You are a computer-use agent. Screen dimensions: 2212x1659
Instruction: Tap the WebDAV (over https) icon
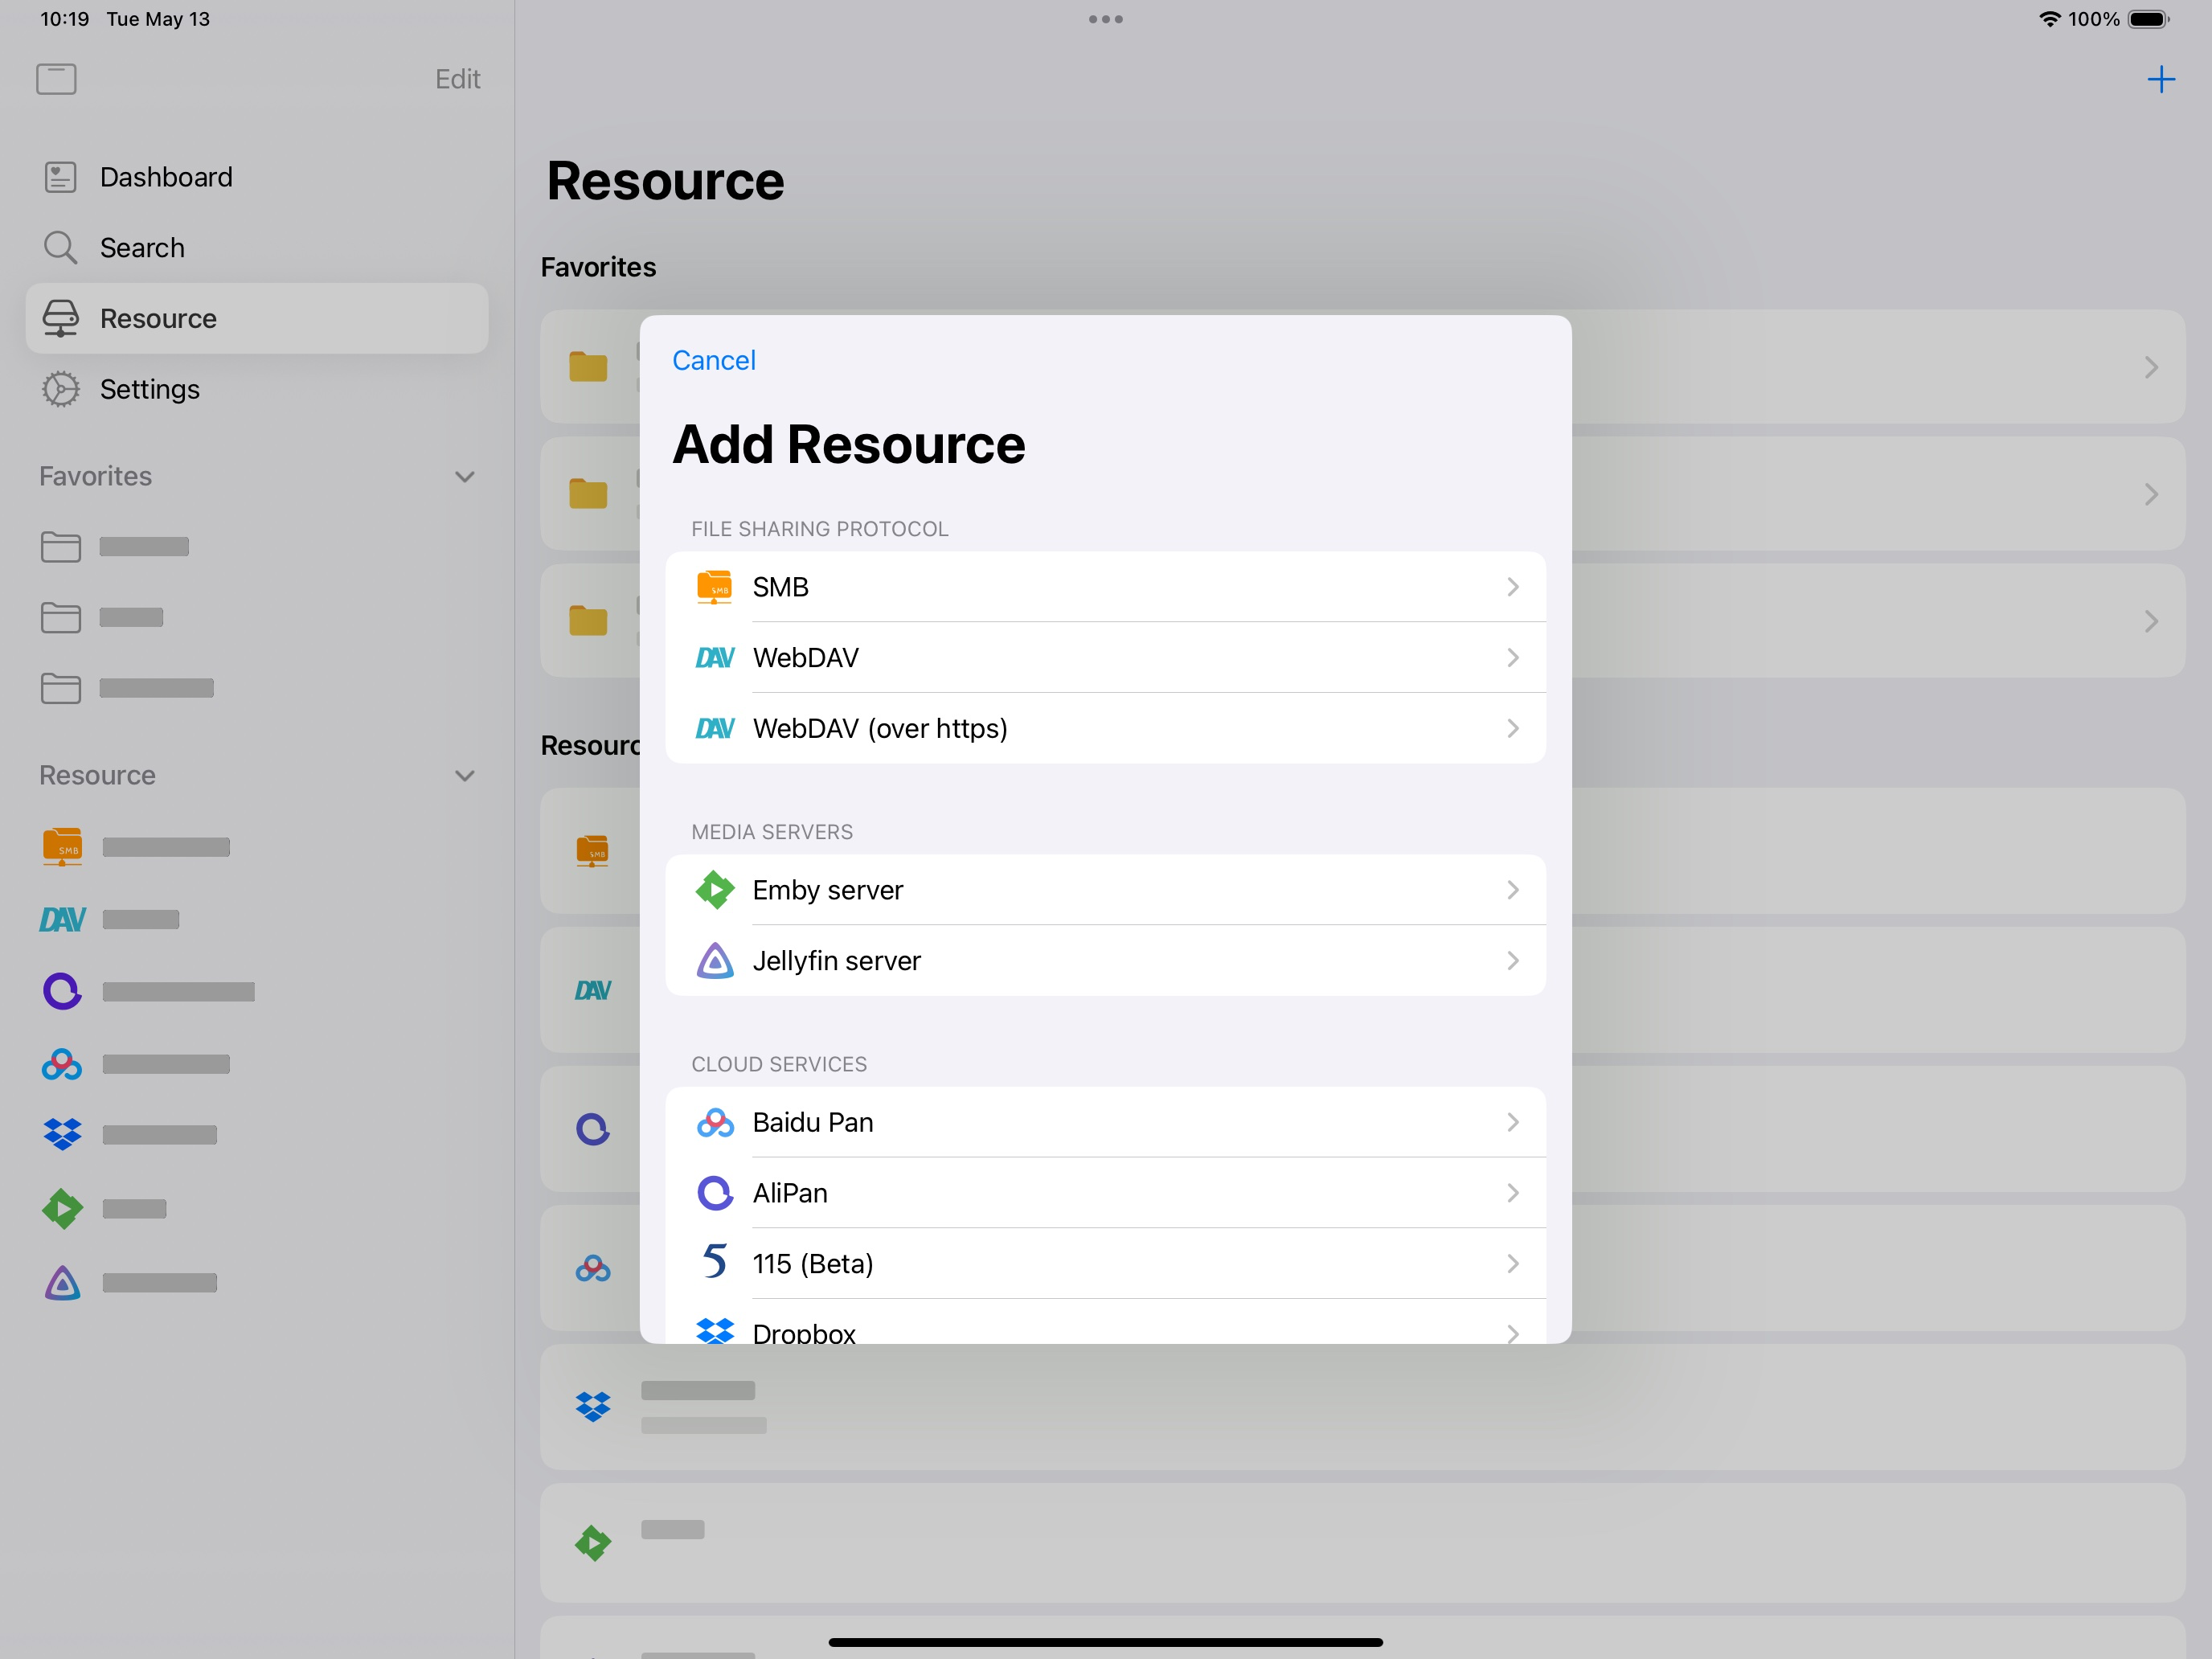point(714,728)
